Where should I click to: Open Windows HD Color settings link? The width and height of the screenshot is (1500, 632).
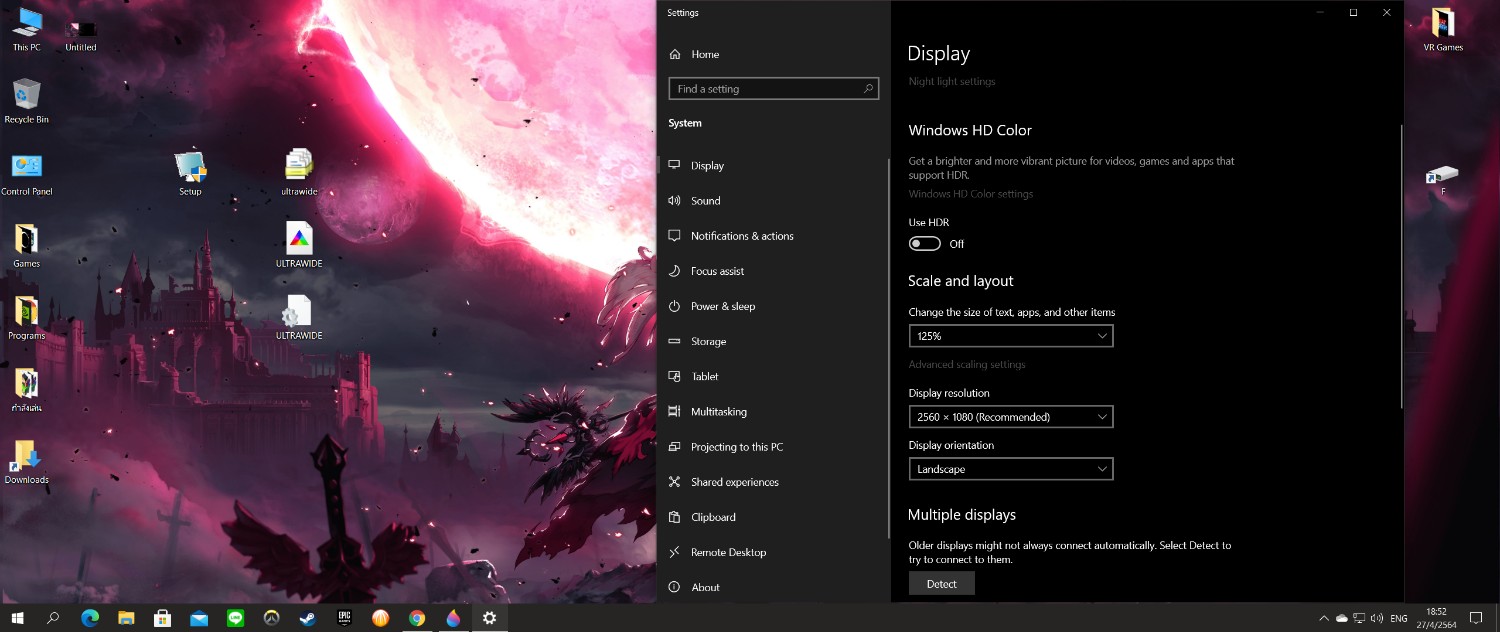[x=971, y=194]
